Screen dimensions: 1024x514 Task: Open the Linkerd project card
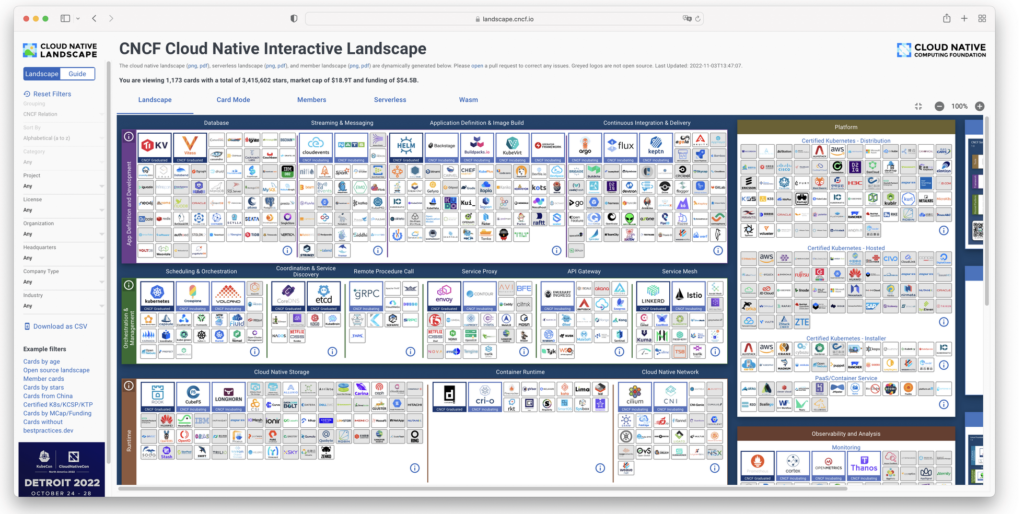pos(652,296)
